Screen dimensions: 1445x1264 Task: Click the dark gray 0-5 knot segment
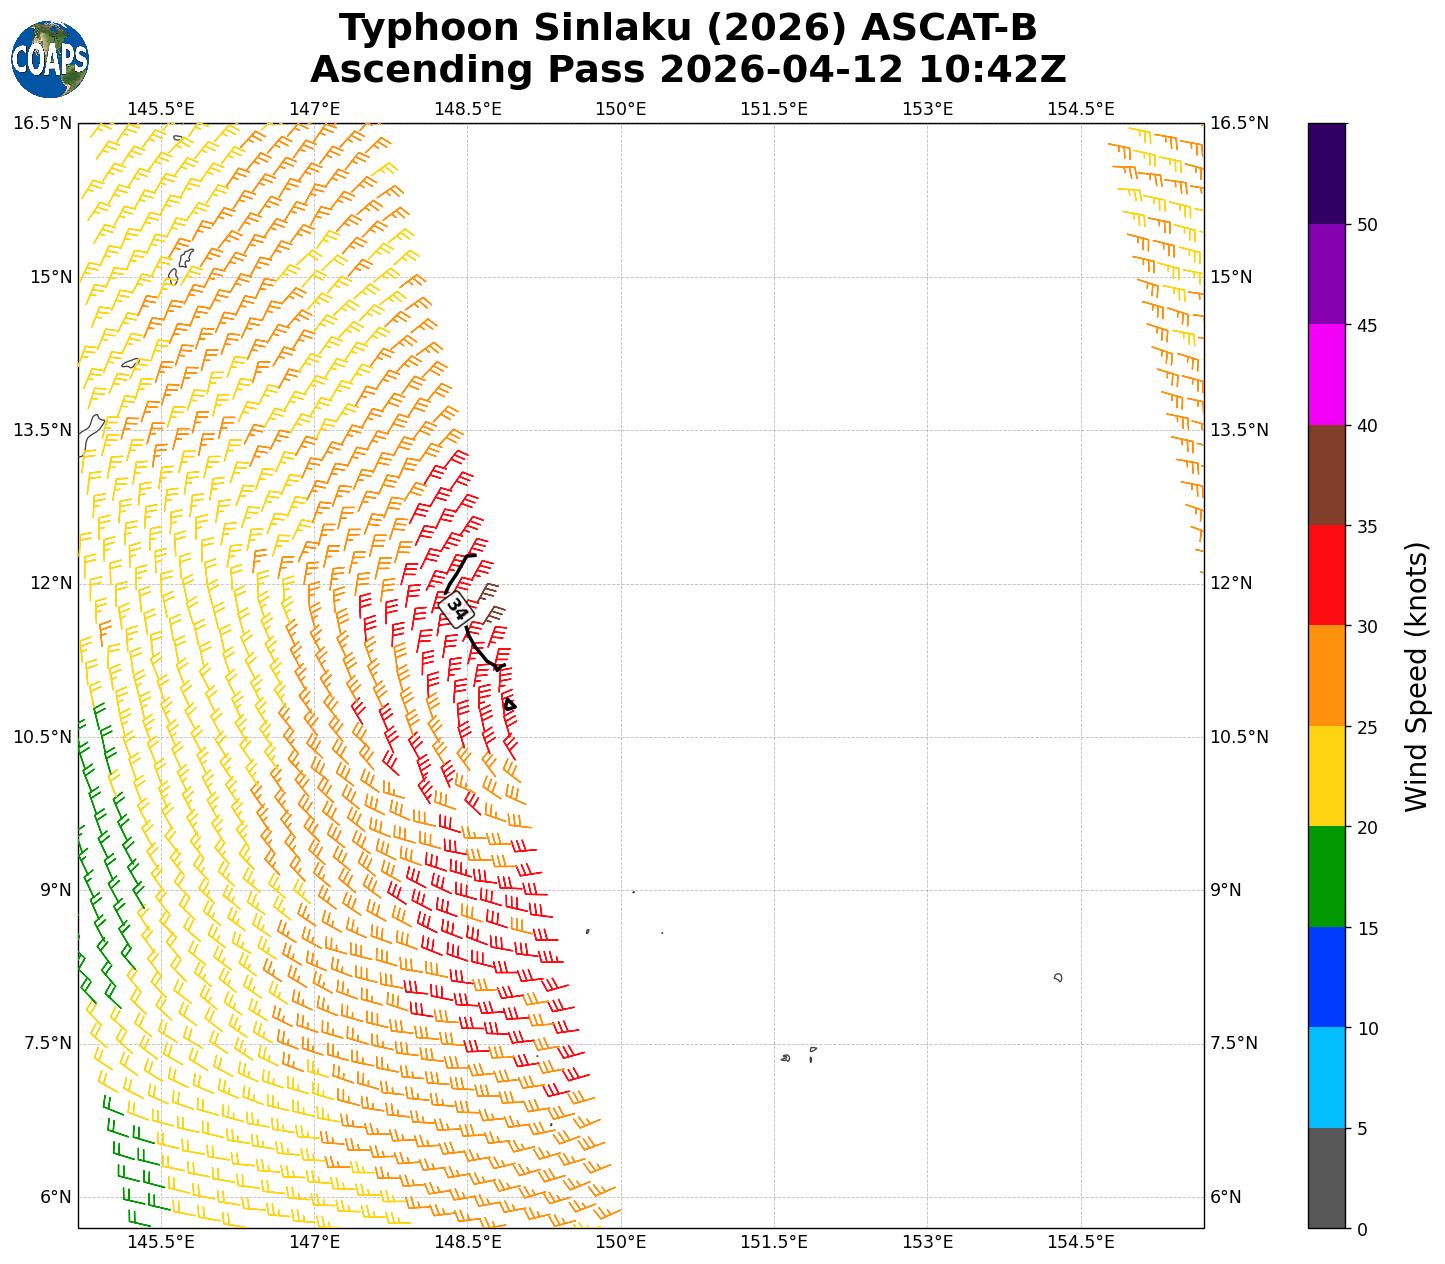click(x=1327, y=1178)
